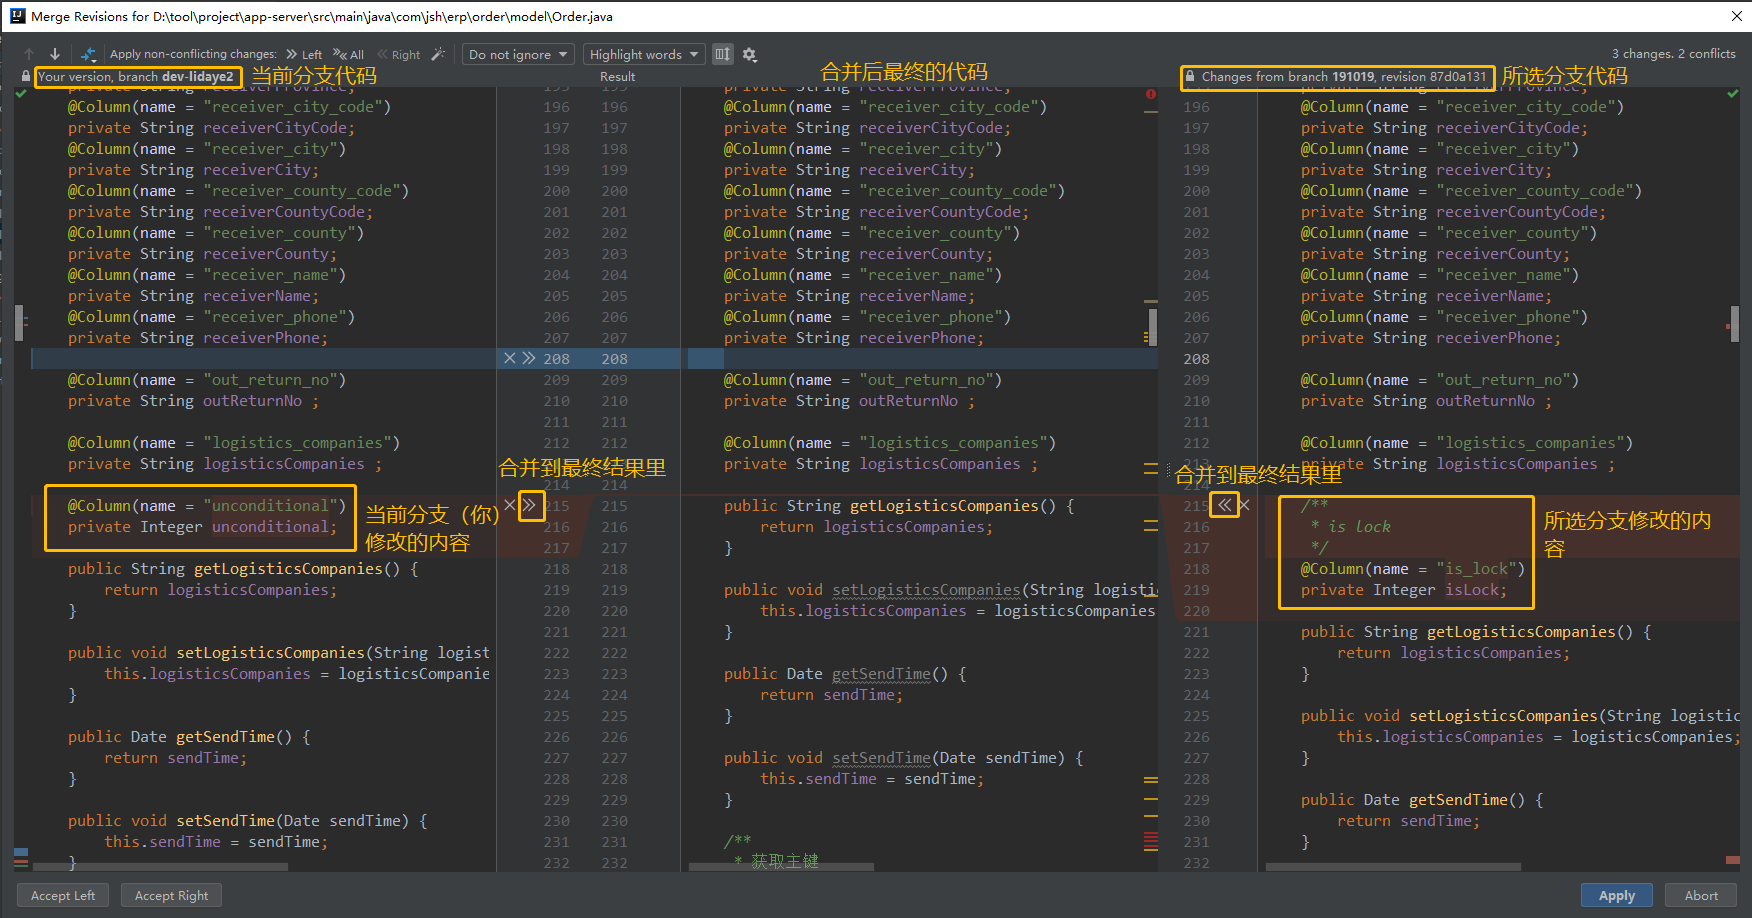Click 'public Date getSendTime()' in Result pane
1752x918 pixels.
(x=845, y=674)
